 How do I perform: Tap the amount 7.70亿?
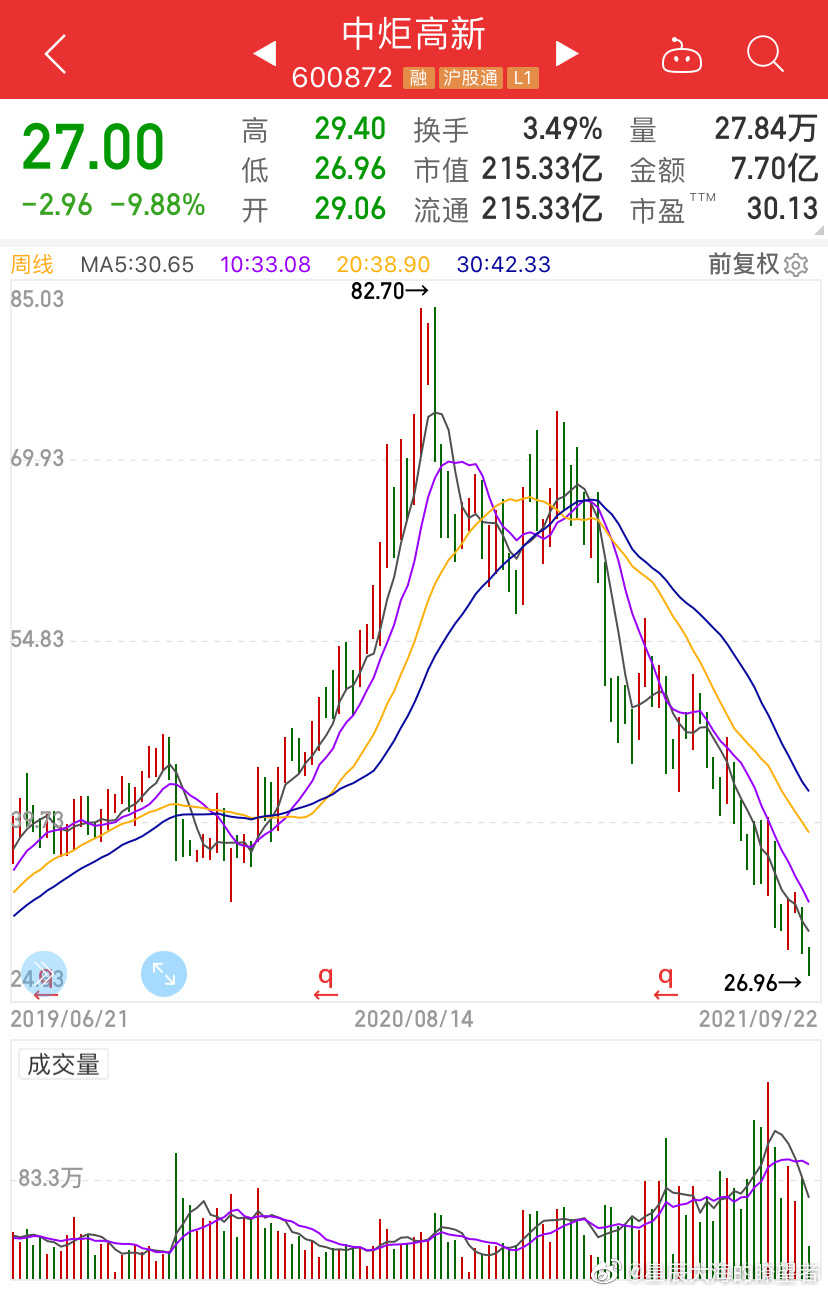coord(774,168)
